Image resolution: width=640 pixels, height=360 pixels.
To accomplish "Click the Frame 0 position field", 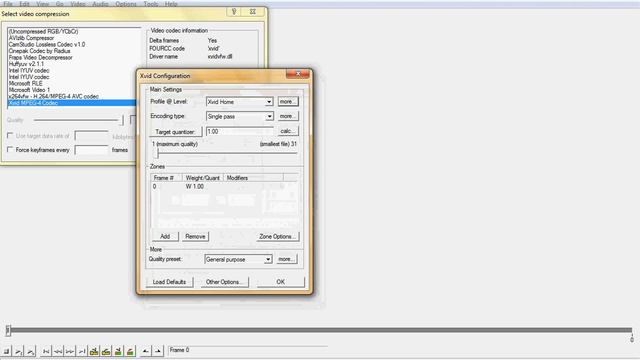I will 248,350.
